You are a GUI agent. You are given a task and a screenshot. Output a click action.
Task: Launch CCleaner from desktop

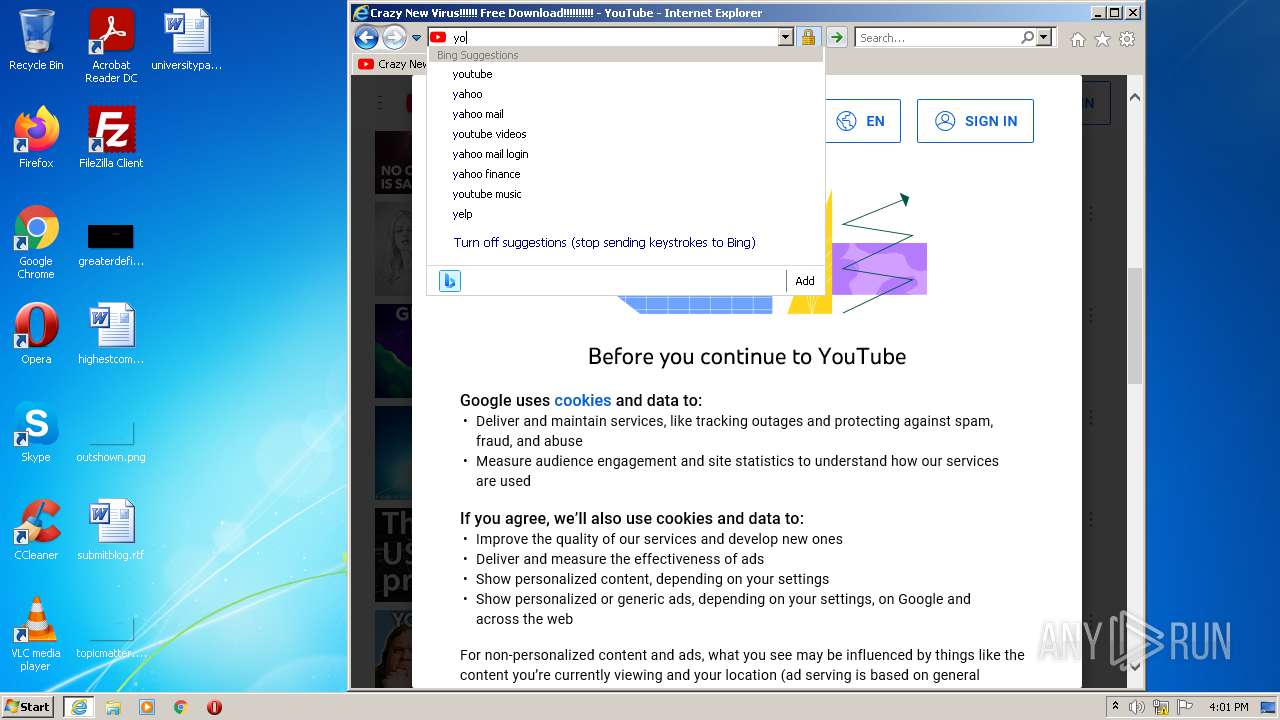pyautogui.click(x=36, y=530)
